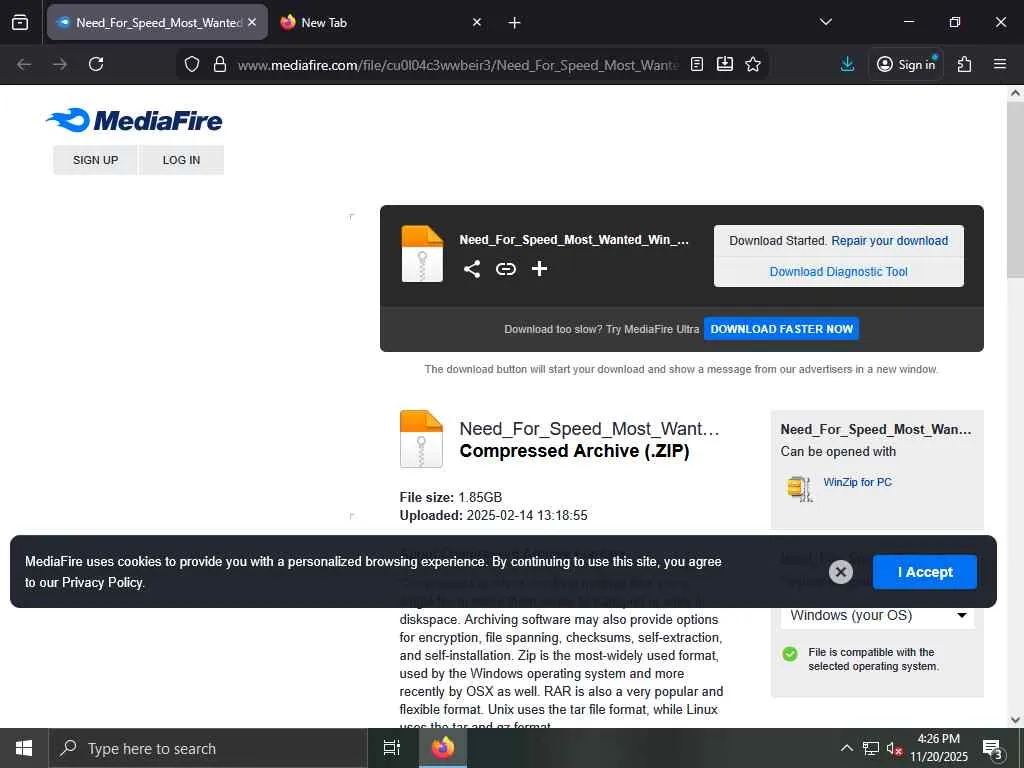Dismiss the cookie banner with X
The width and height of the screenshot is (1024, 768).
coord(840,572)
